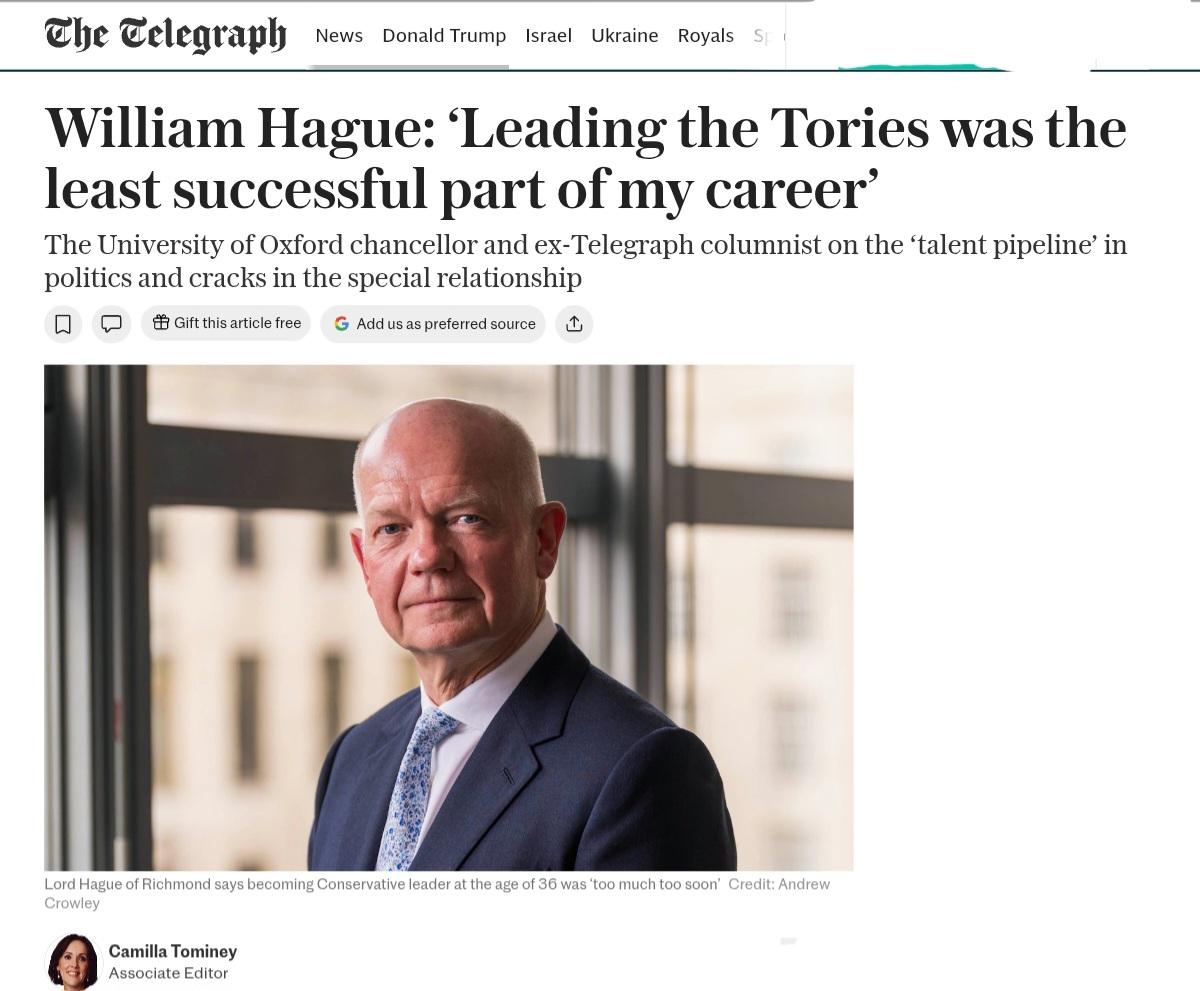1200x991 pixels.
Task: Add Telegraph as preferred Google source
Action: click(433, 324)
